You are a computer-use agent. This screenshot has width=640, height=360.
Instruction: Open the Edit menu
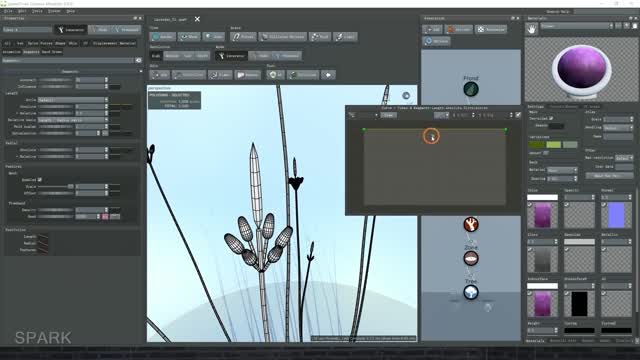click(x=22, y=11)
